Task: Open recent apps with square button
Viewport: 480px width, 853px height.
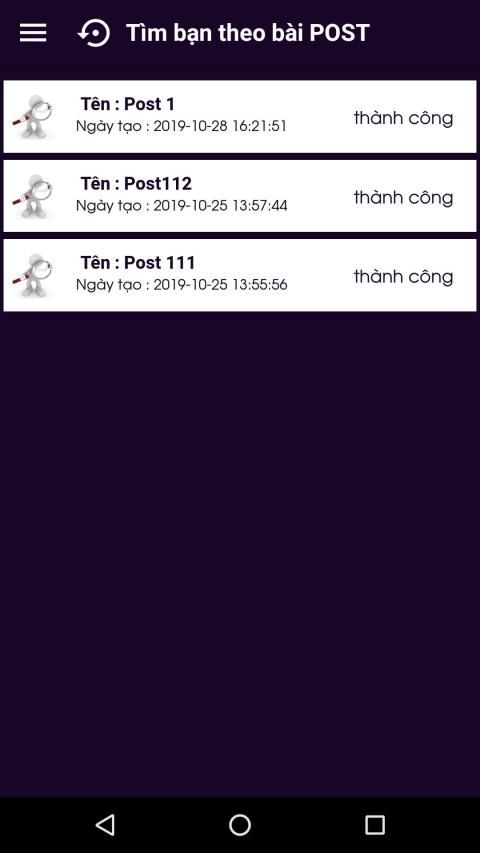Action: 374,825
